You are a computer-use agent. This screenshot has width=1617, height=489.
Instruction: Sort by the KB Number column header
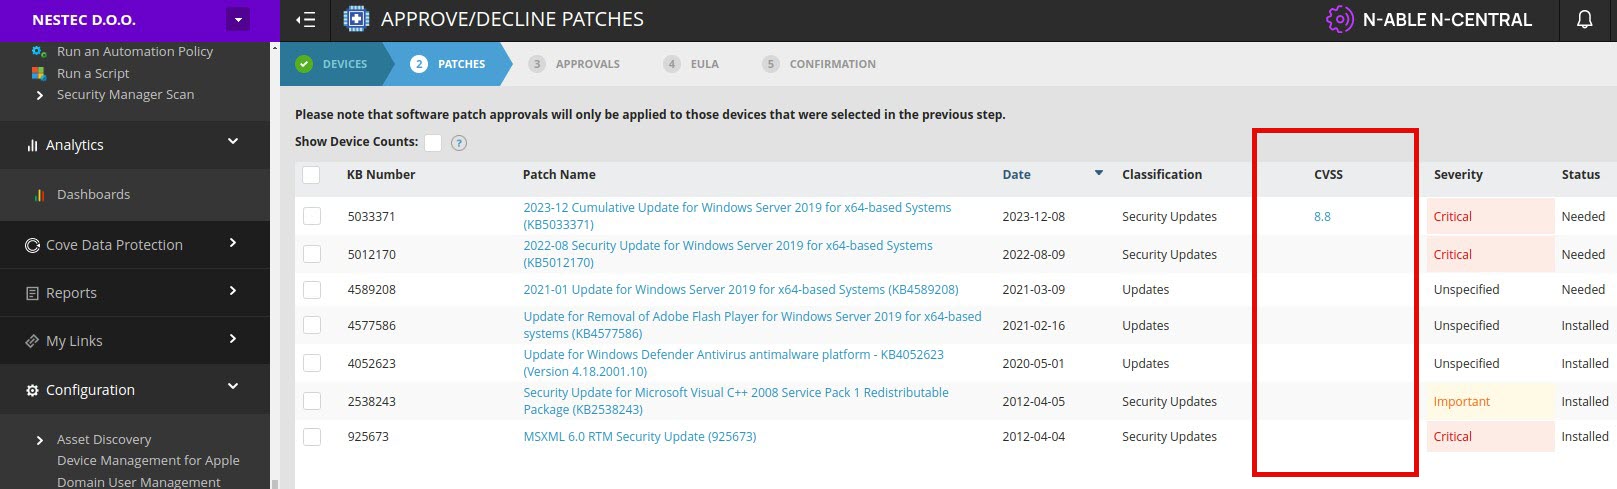[x=381, y=175]
